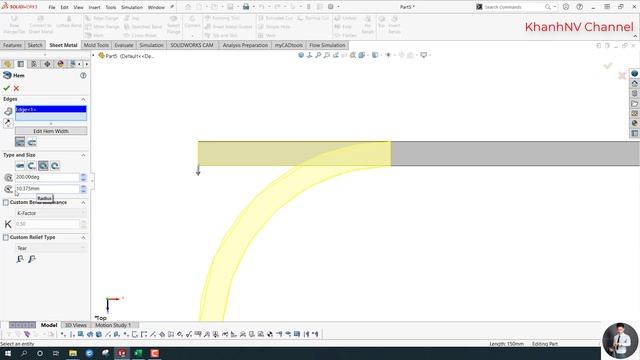Select the Closed hem type icon

pos(20,166)
